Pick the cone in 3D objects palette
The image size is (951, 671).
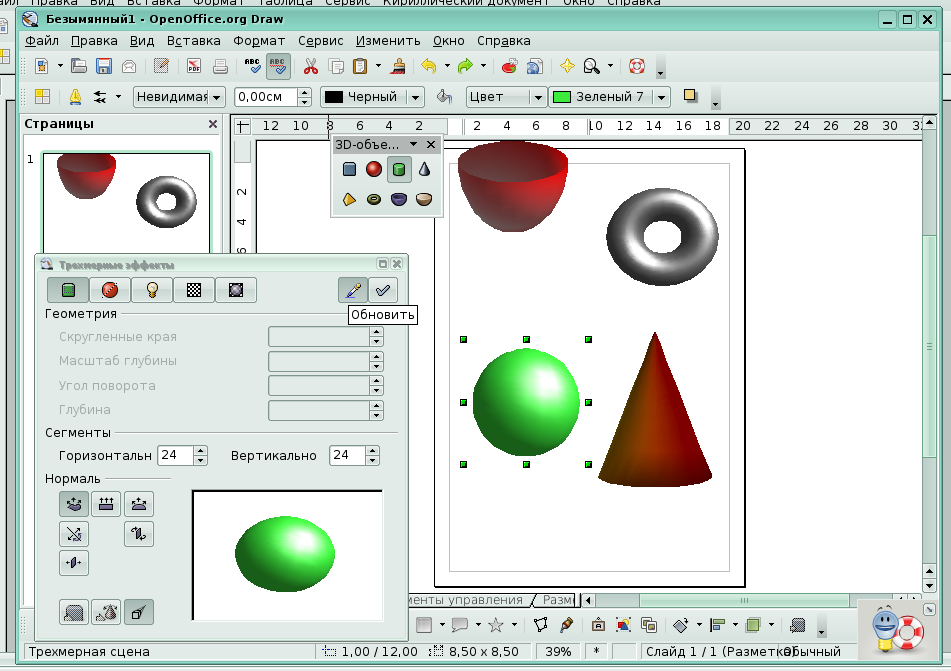(x=425, y=169)
